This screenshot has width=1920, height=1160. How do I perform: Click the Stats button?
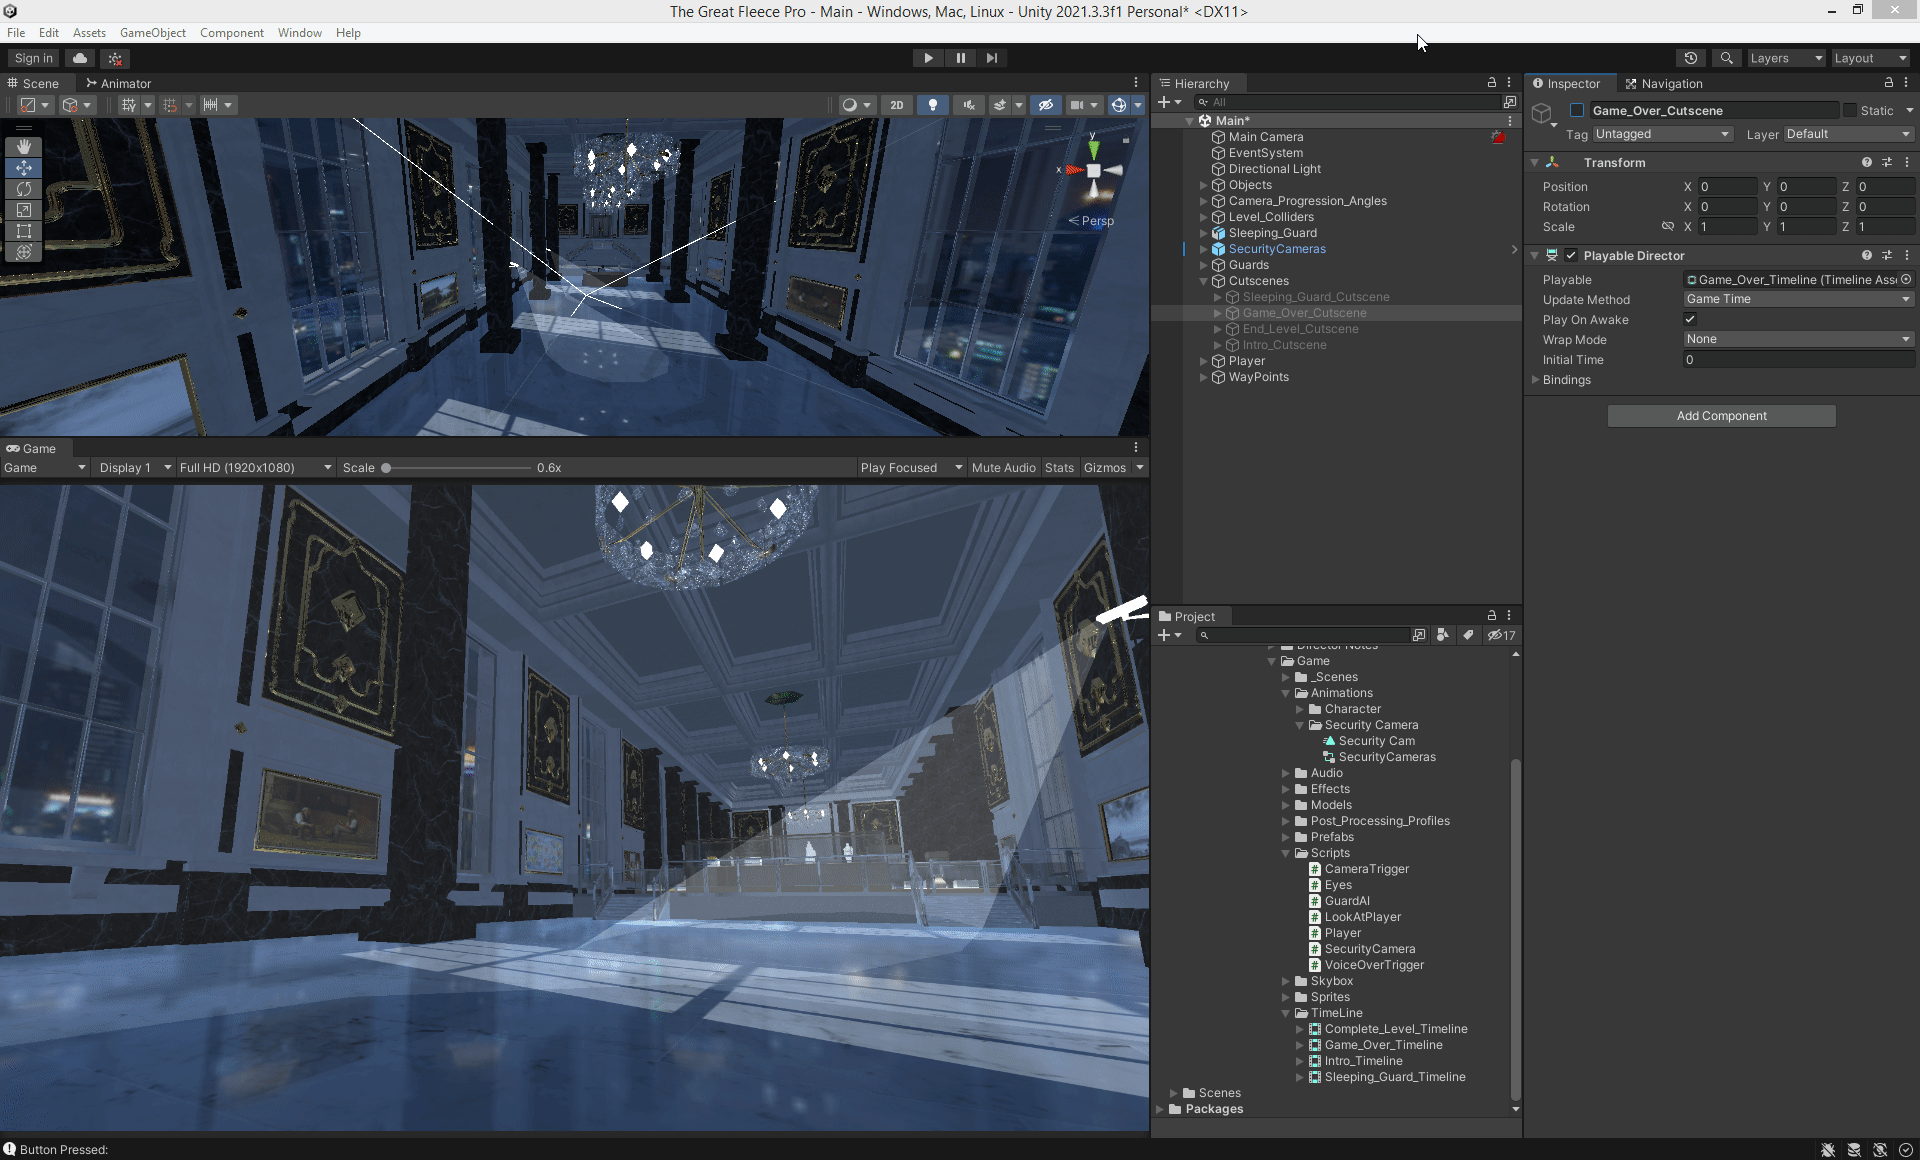[x=1059, y=467]
